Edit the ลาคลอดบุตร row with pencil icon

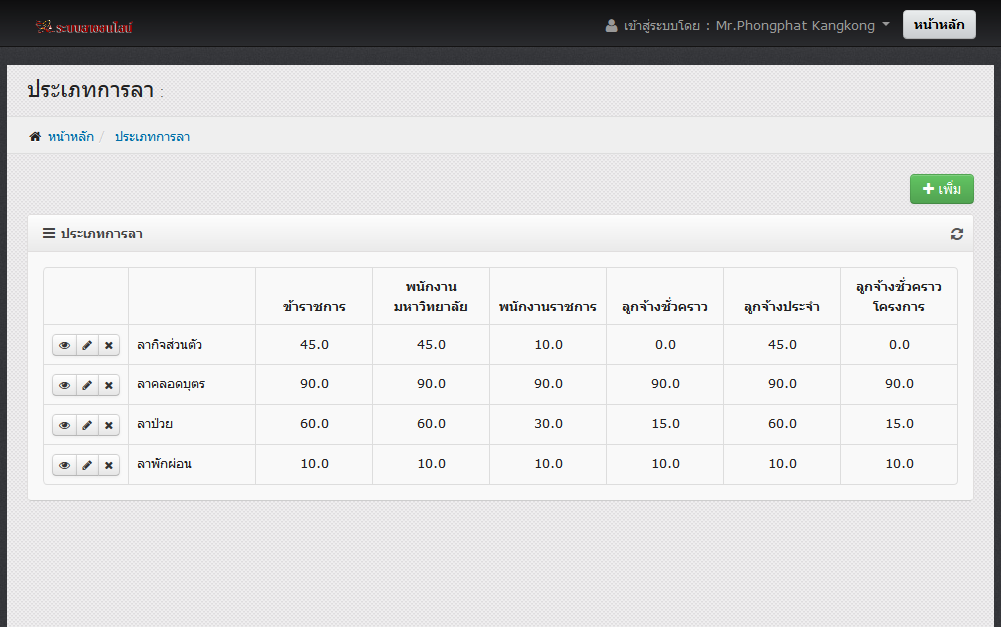[87, 385]
